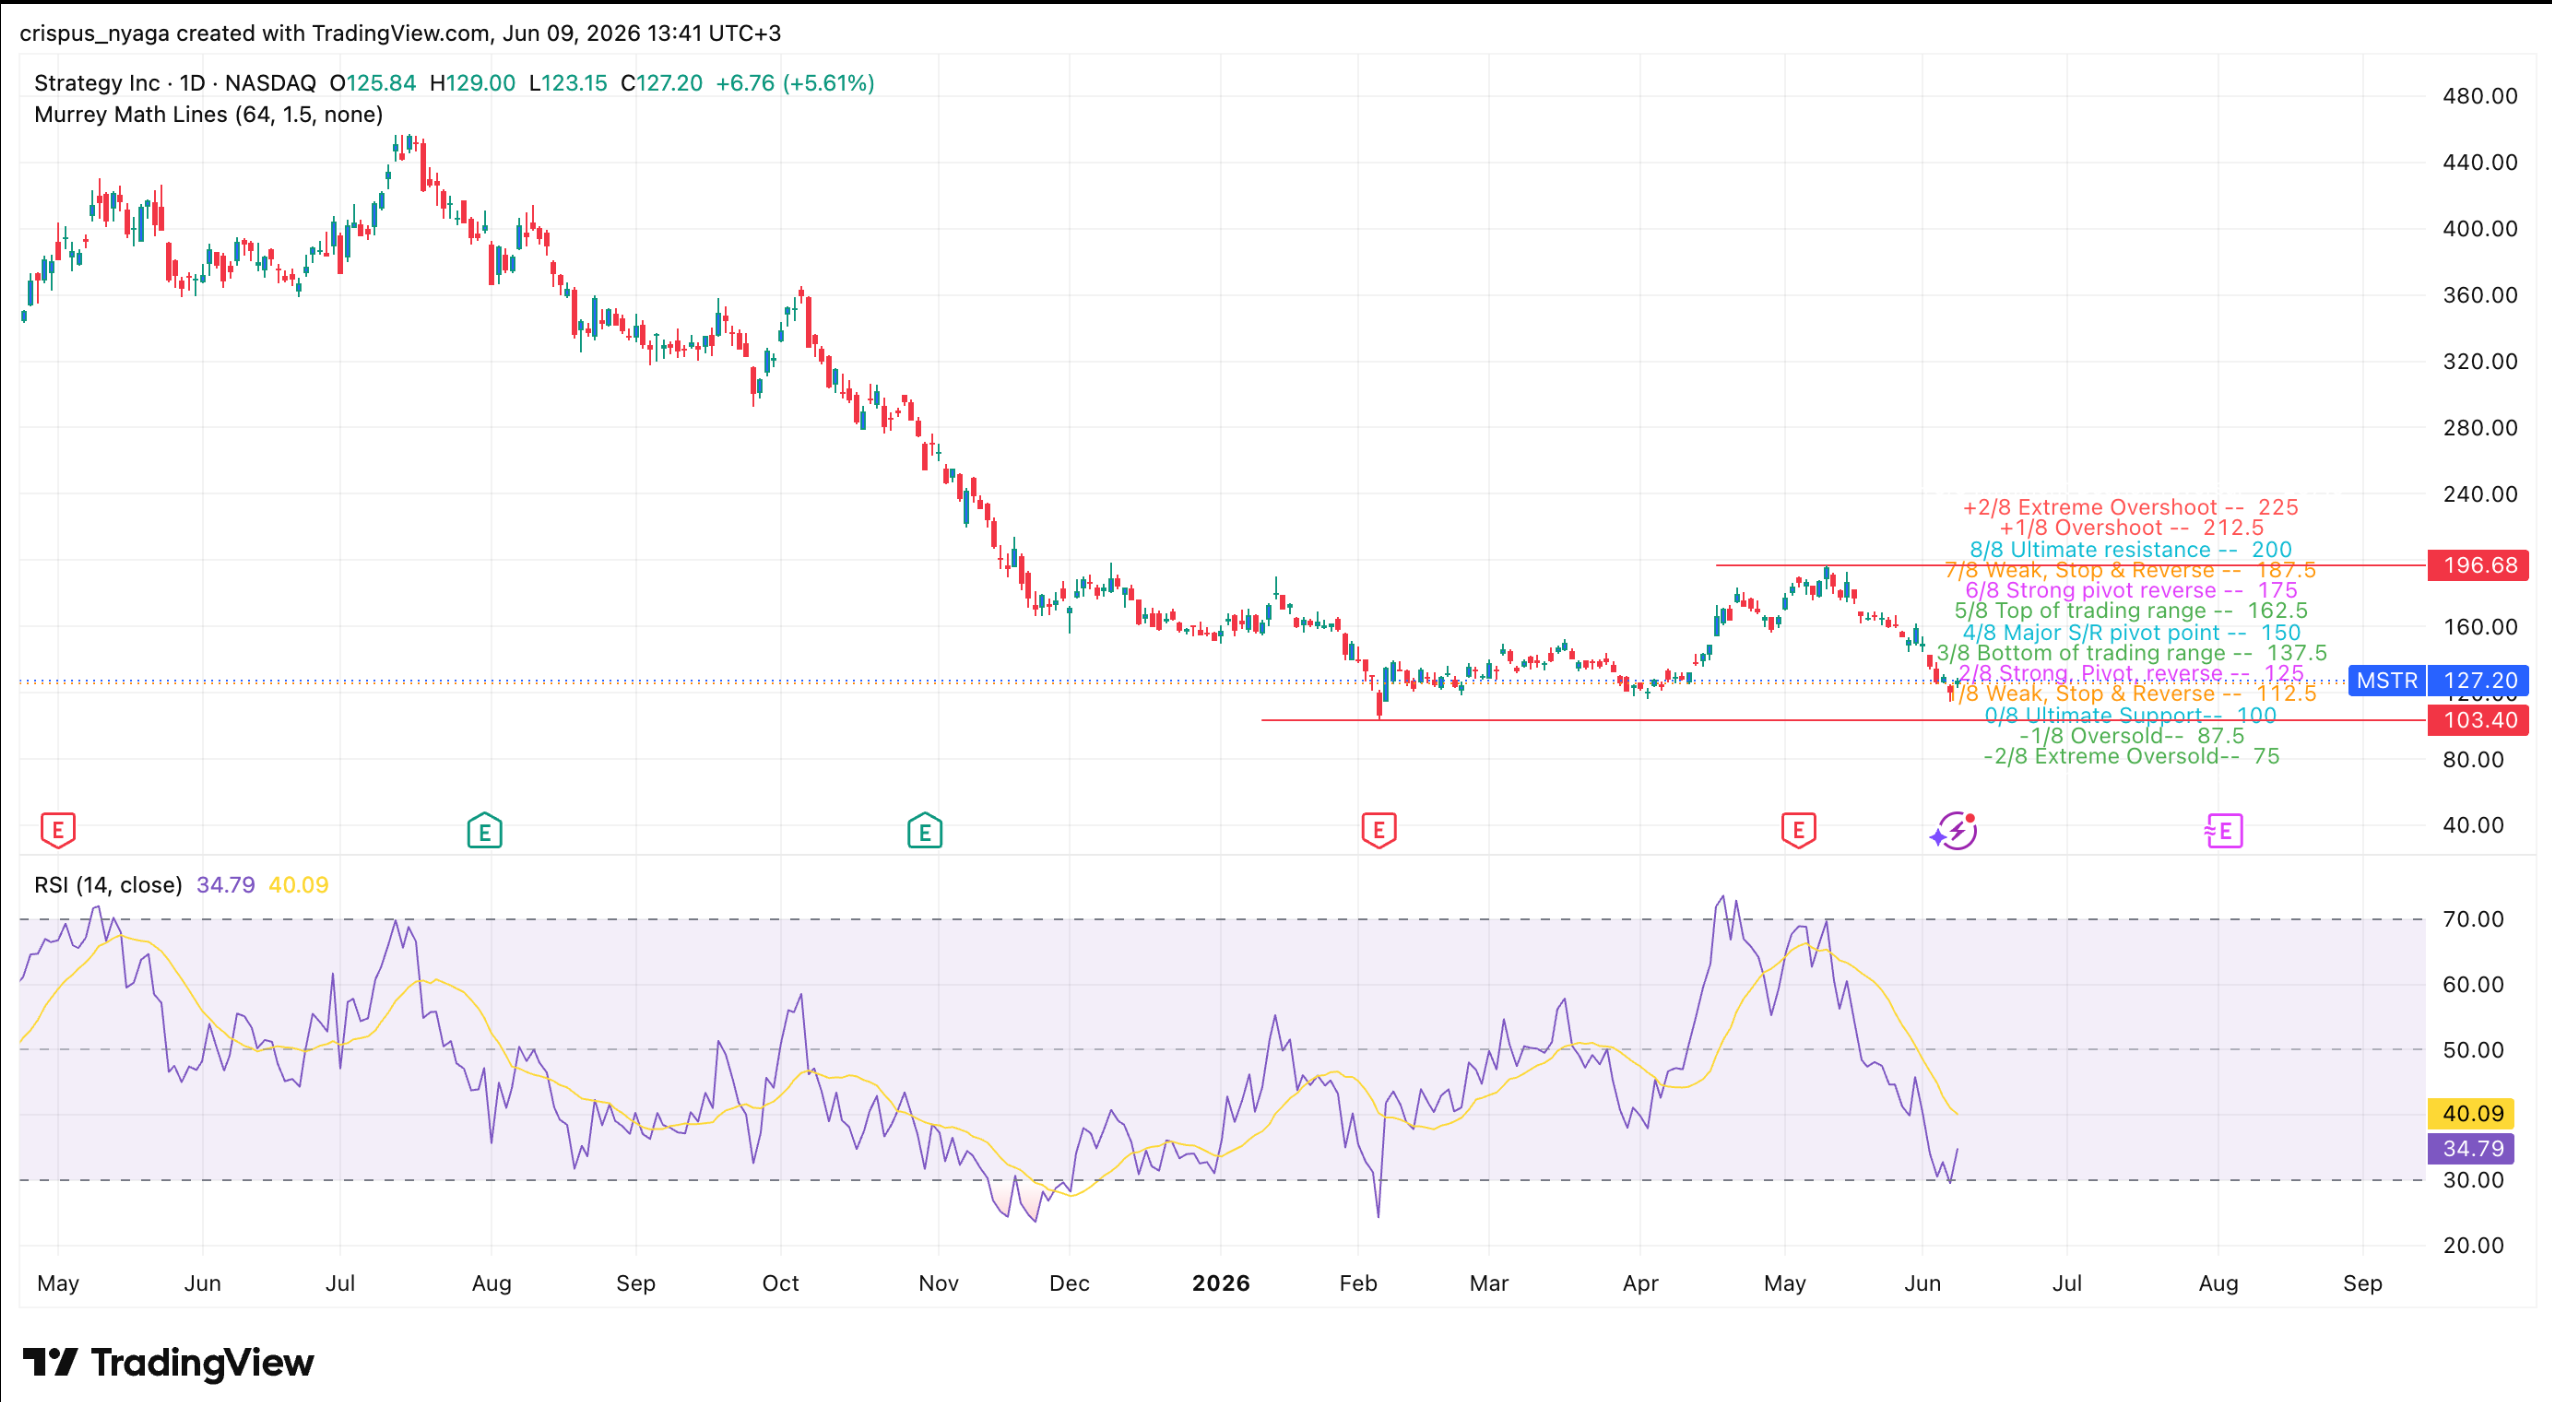Click the red 103.40 price label
Image resolution: width=2552 pixels, height=1402 pixels.
coord(2479,720)
